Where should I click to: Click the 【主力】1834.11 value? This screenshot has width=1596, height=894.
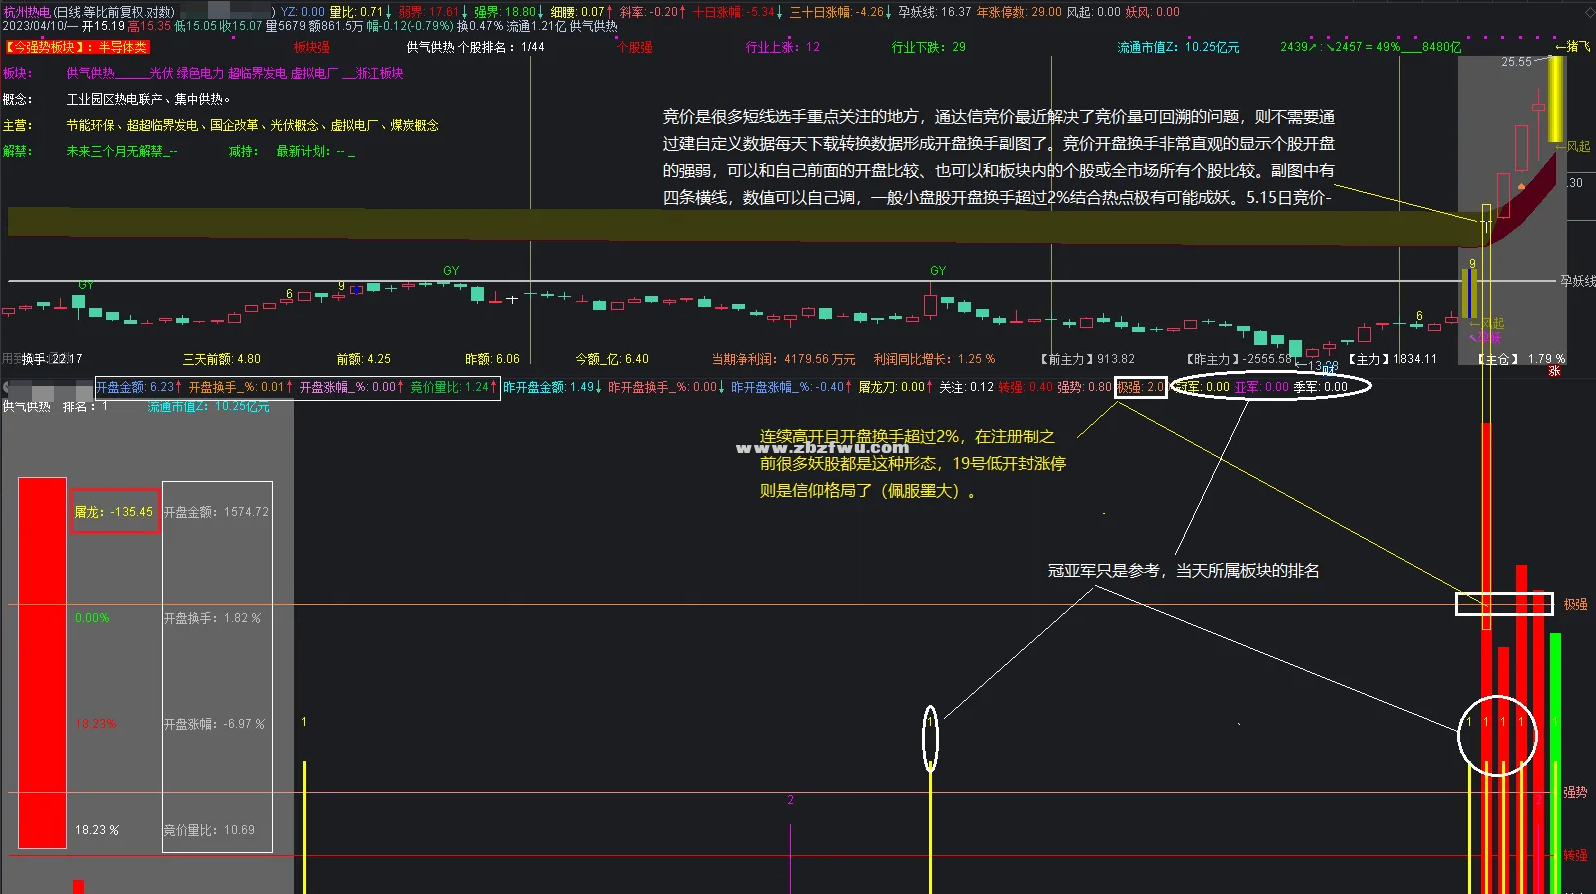coord(1392,359)
